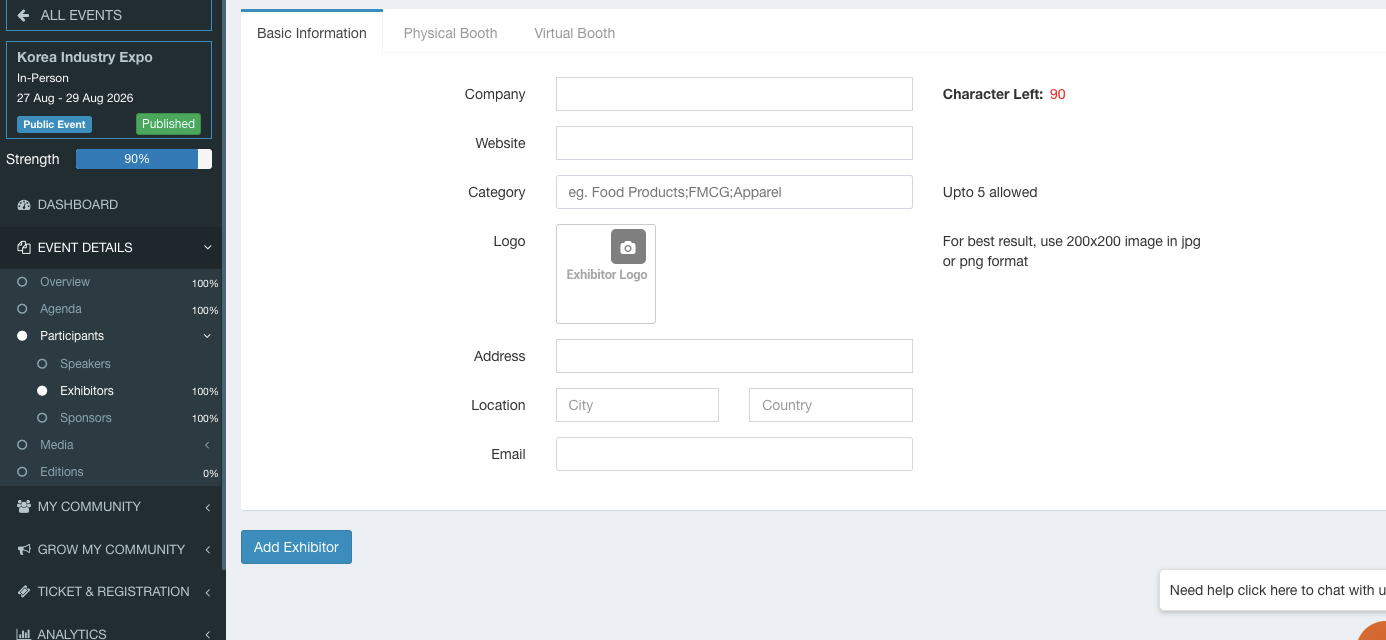The width and height of the screenshot is (1386, 640).
Task: Focus the Website input field
Action: pyautogui.click(x=734, y=143)
